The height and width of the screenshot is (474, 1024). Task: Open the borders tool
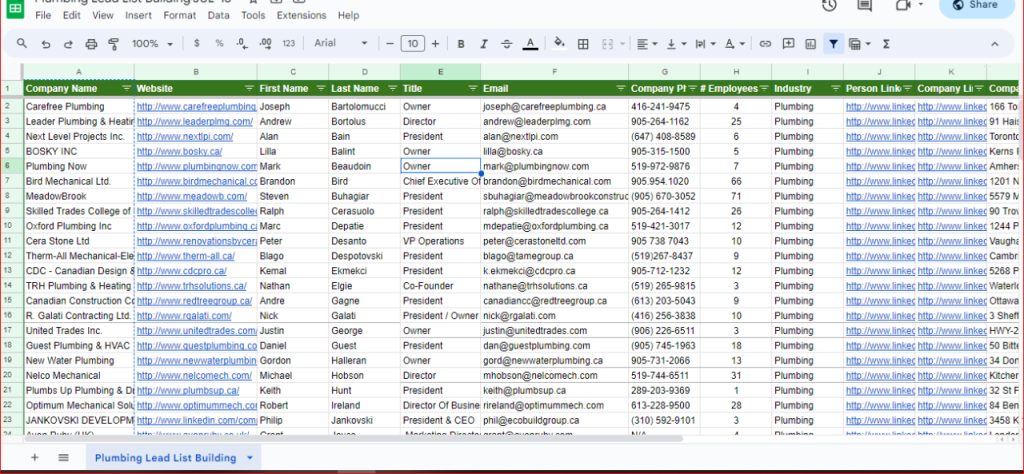583,44
